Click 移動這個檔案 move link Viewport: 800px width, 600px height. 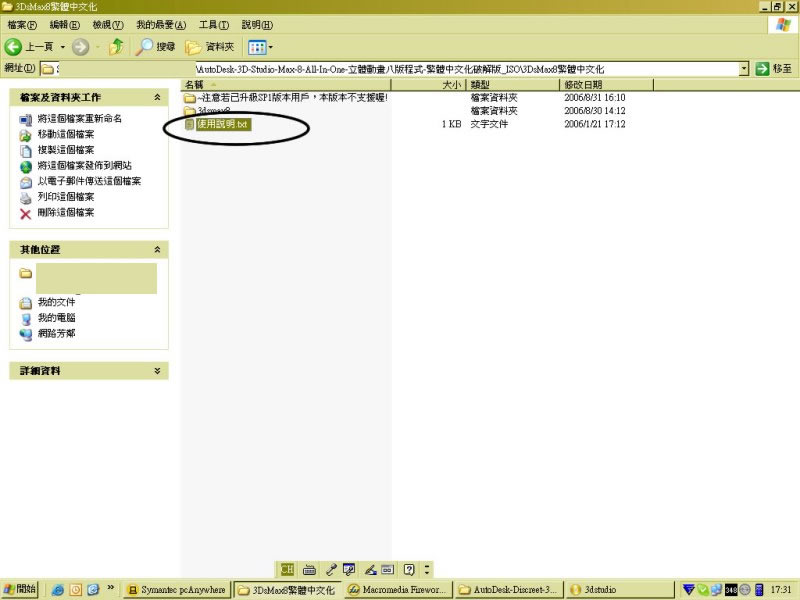[66, 134]
